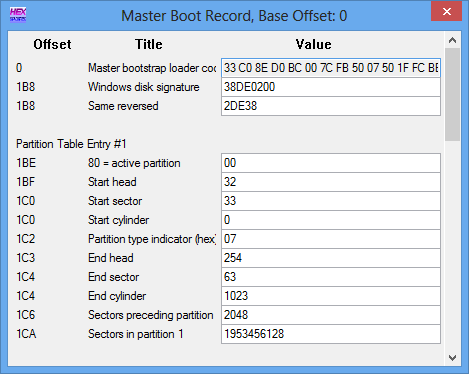Click the 'End head' label
469x374 pixels.
coord(111,258)
